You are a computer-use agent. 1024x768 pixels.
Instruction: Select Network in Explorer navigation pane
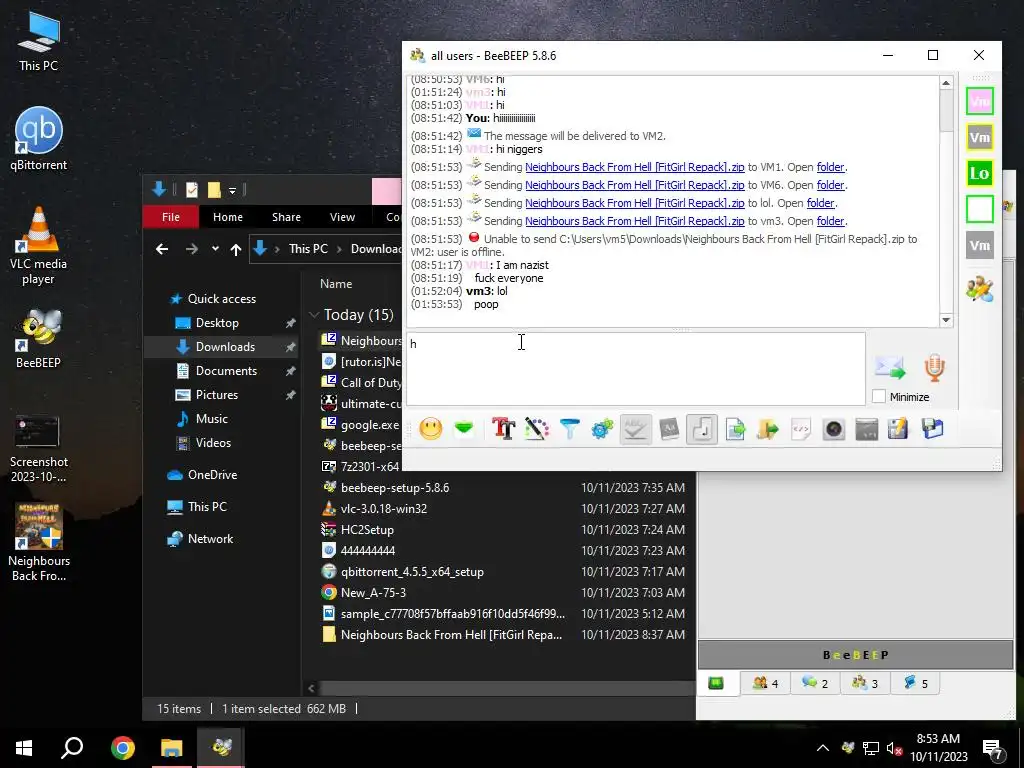210,539
